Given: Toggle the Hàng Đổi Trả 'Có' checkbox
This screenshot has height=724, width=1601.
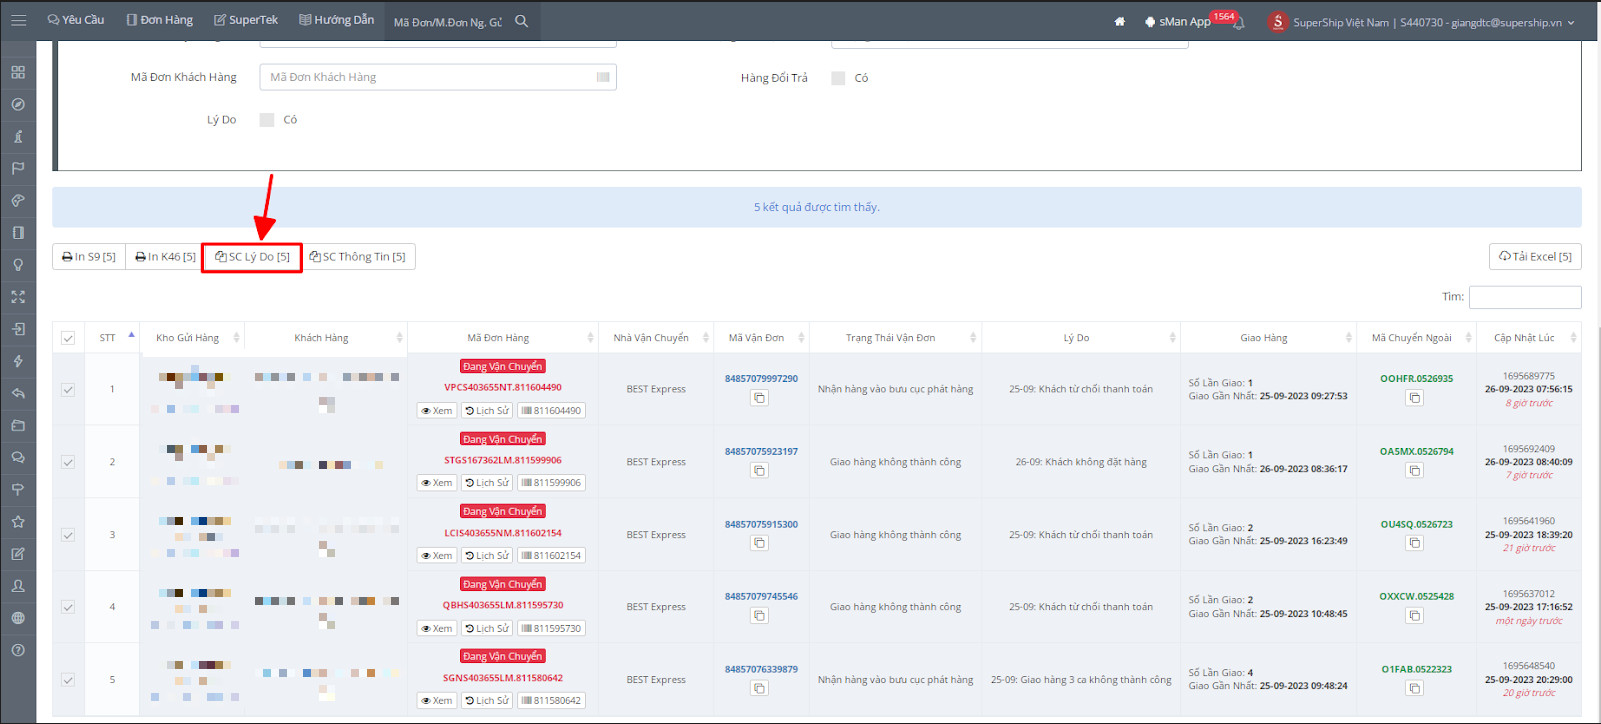Looking at the screenshot, I should point(838,78).
